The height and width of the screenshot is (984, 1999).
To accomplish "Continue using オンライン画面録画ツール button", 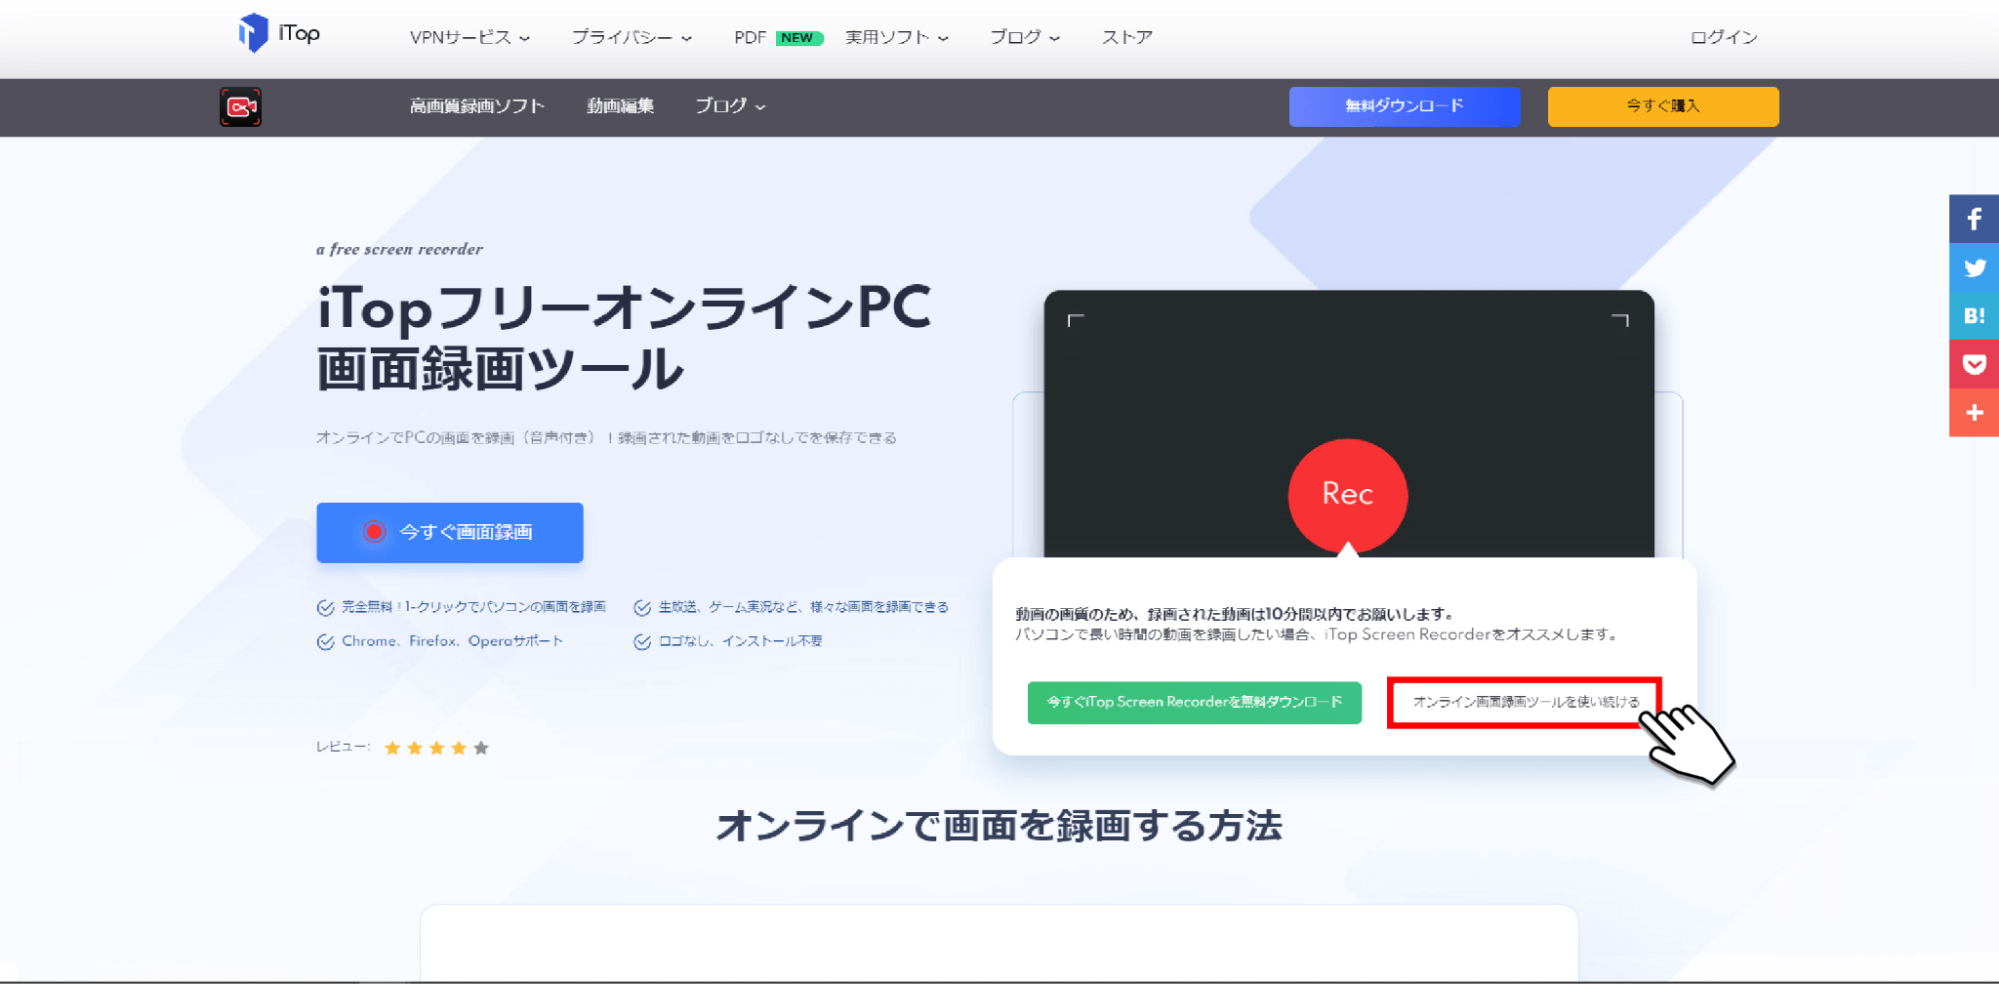I will click(1525, 702).
